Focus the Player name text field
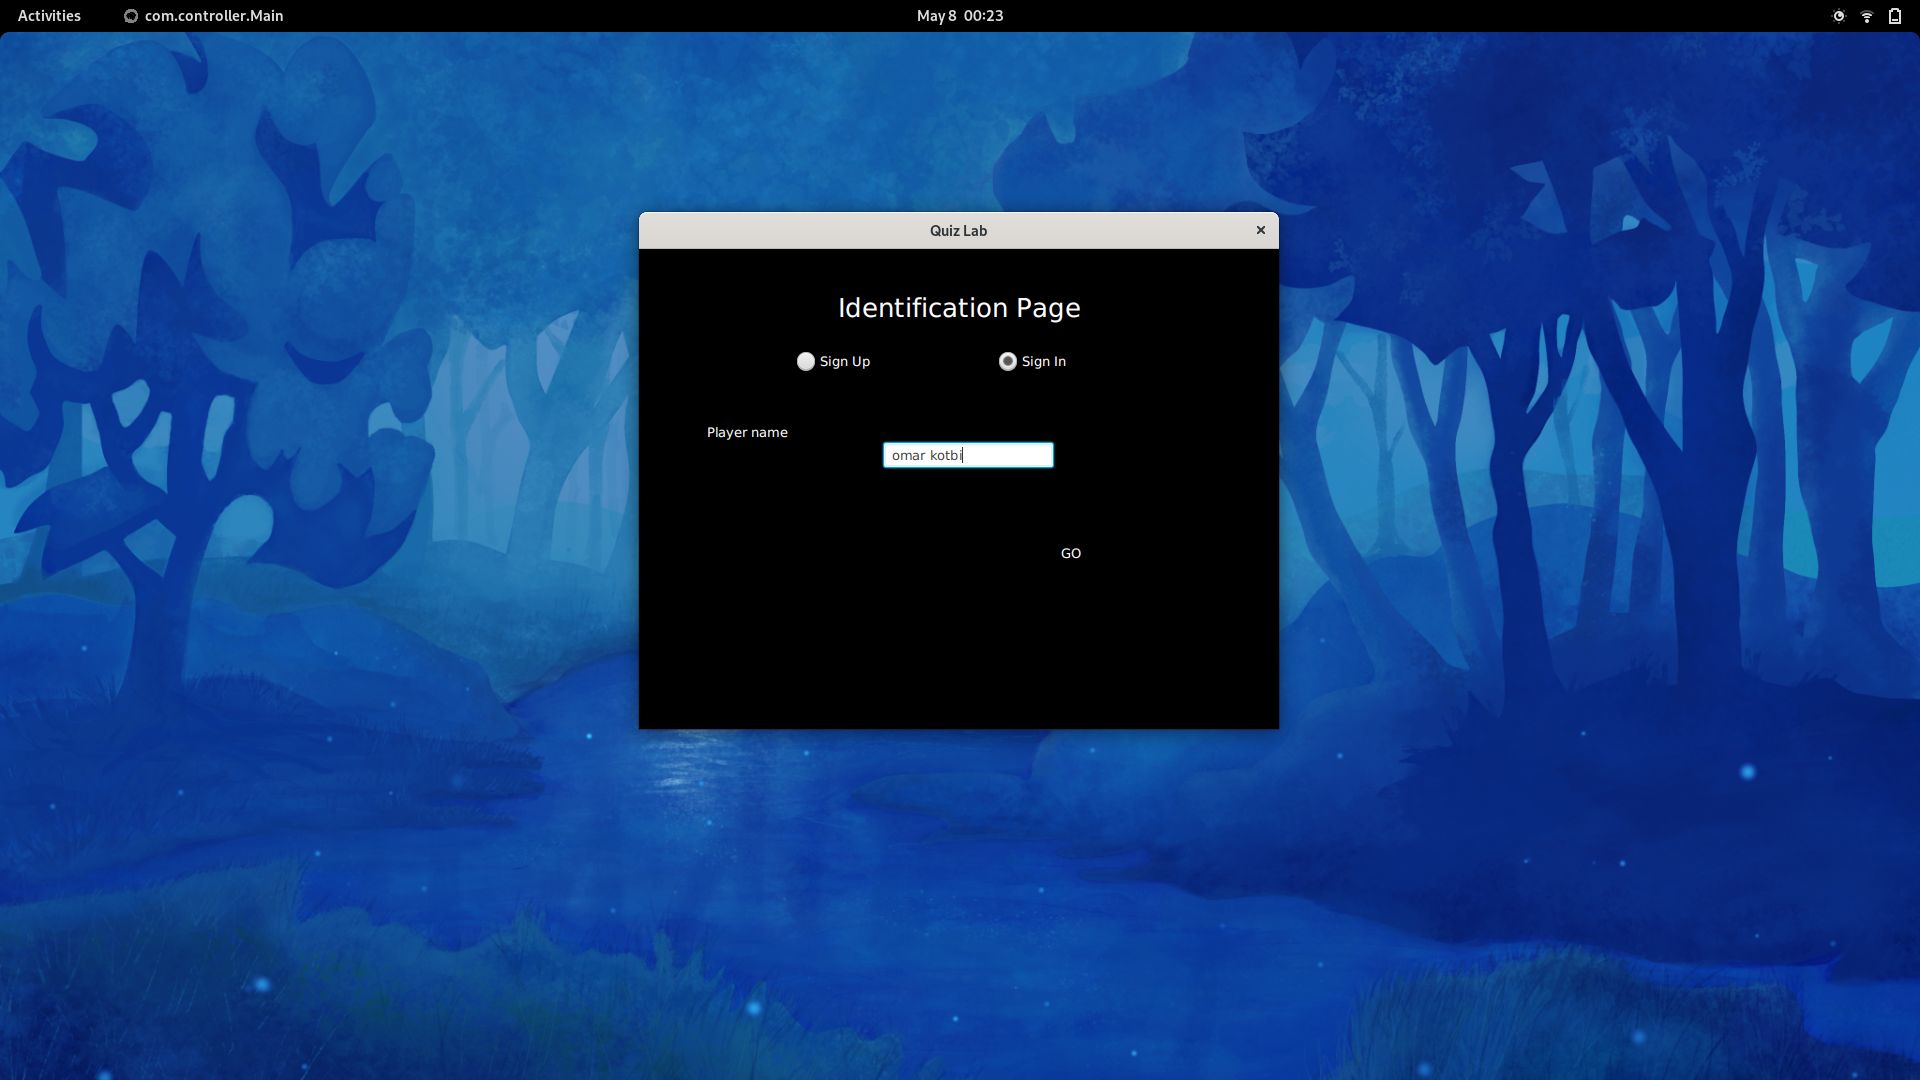The image size is (1920, 1080). tap(1005, 455)
